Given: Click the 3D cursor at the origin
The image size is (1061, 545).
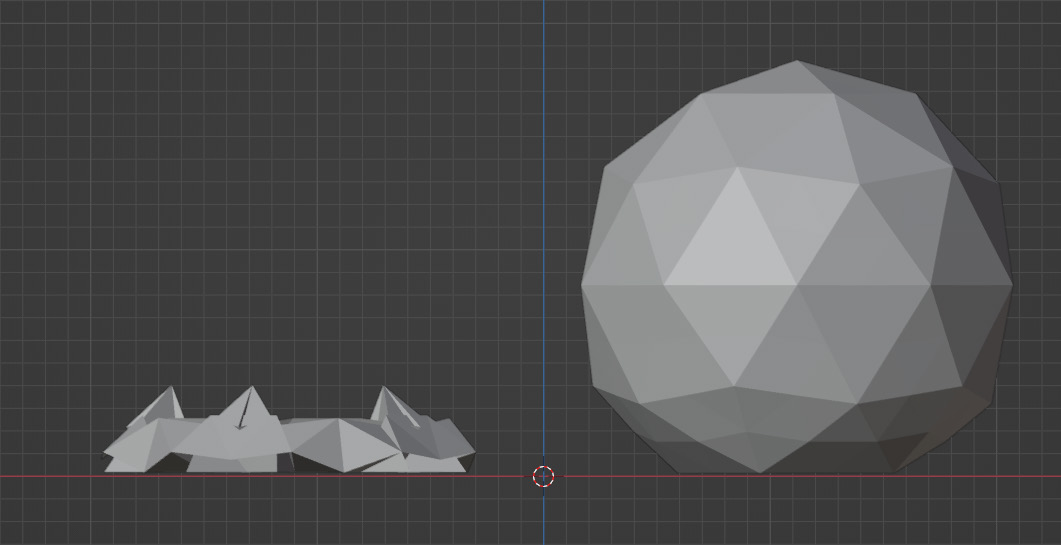Looking at the screenshot, I should [x=543, y=477].
